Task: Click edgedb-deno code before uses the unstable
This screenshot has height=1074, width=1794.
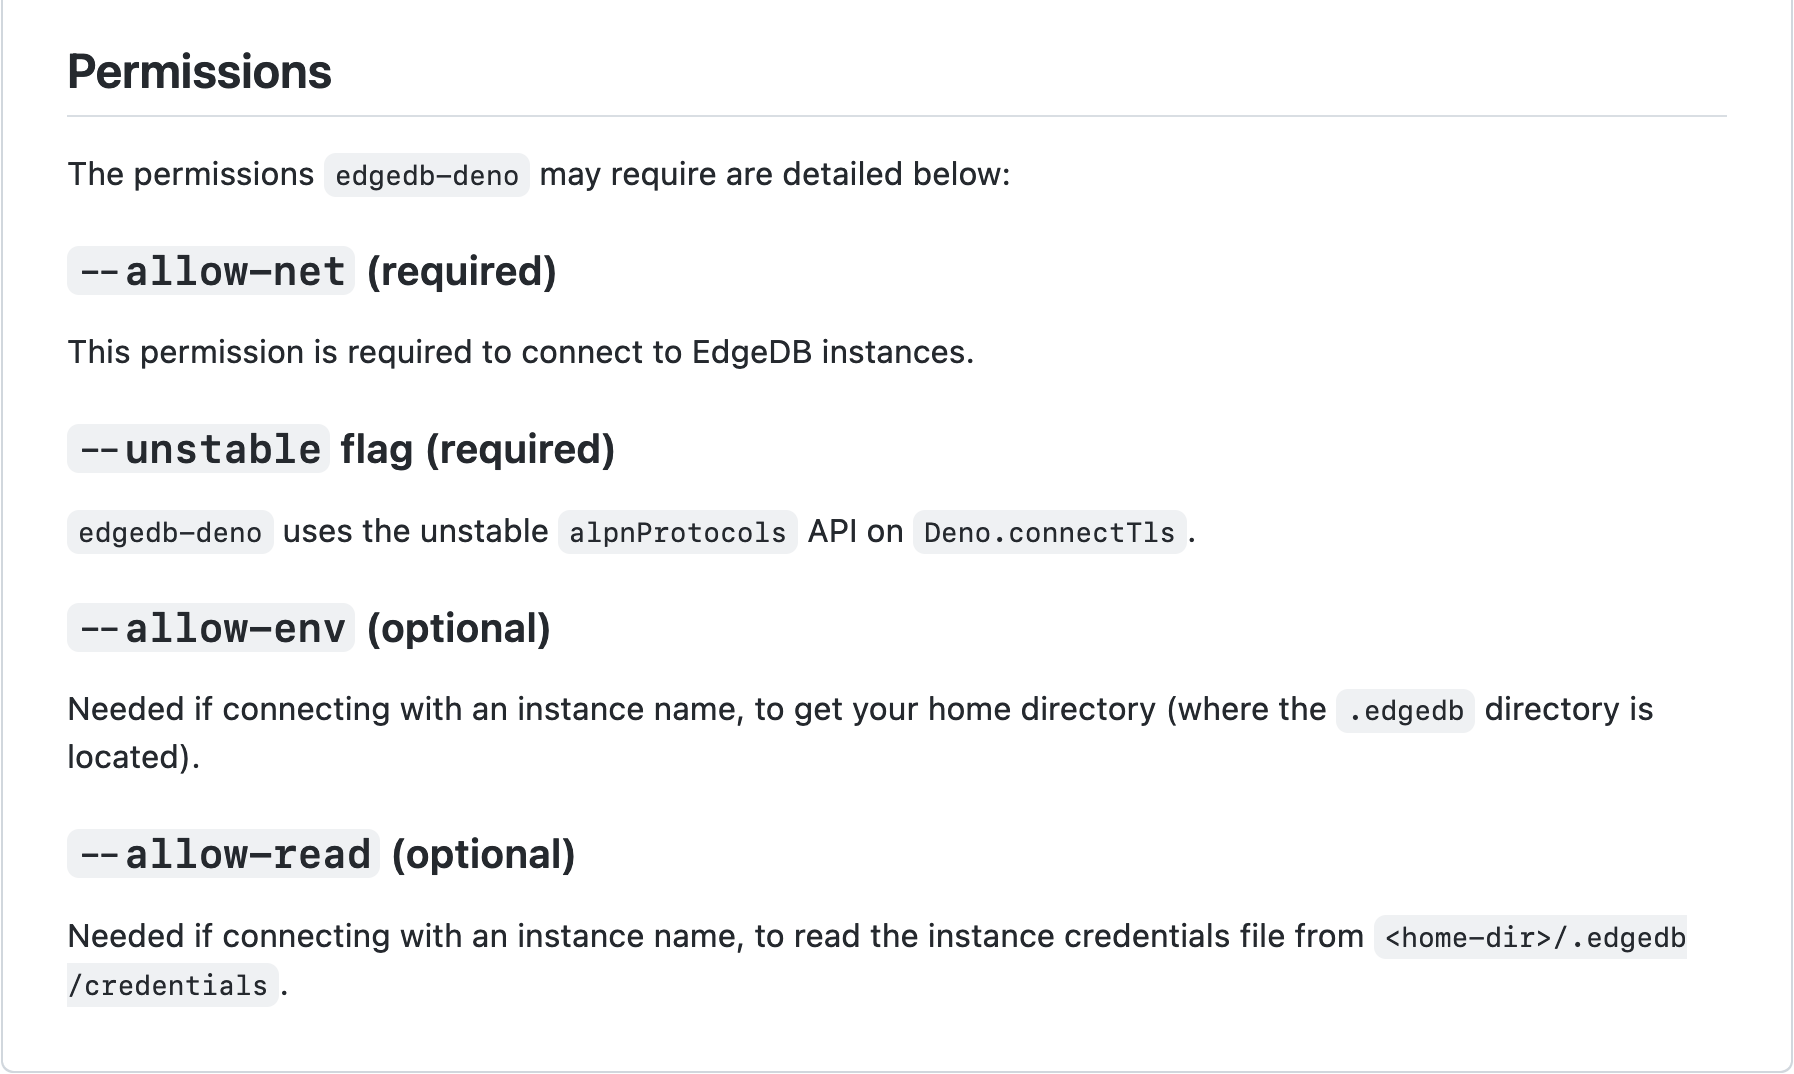Action: tap(170, 532)
